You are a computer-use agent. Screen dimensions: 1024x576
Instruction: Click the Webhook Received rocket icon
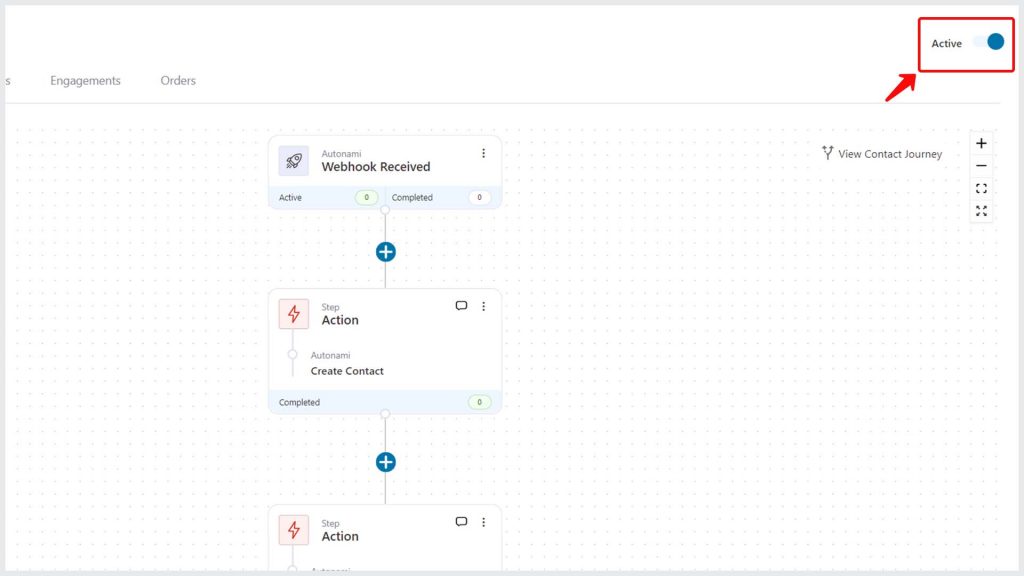(294, 161)
